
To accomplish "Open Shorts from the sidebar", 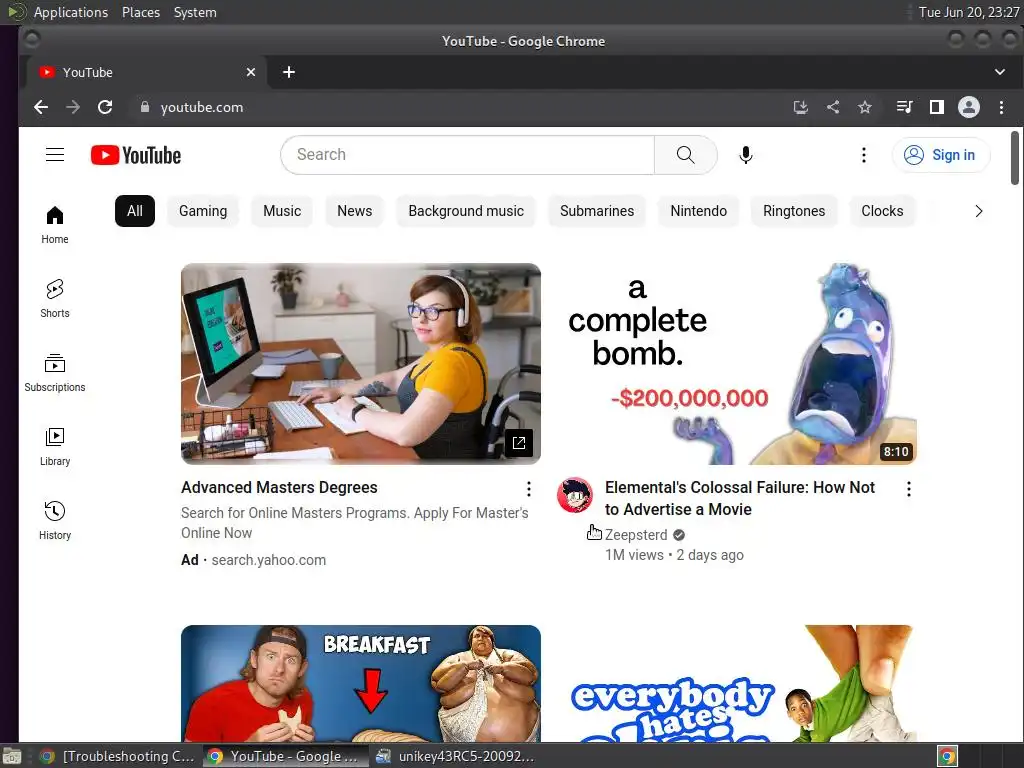I will click(55, 299).
